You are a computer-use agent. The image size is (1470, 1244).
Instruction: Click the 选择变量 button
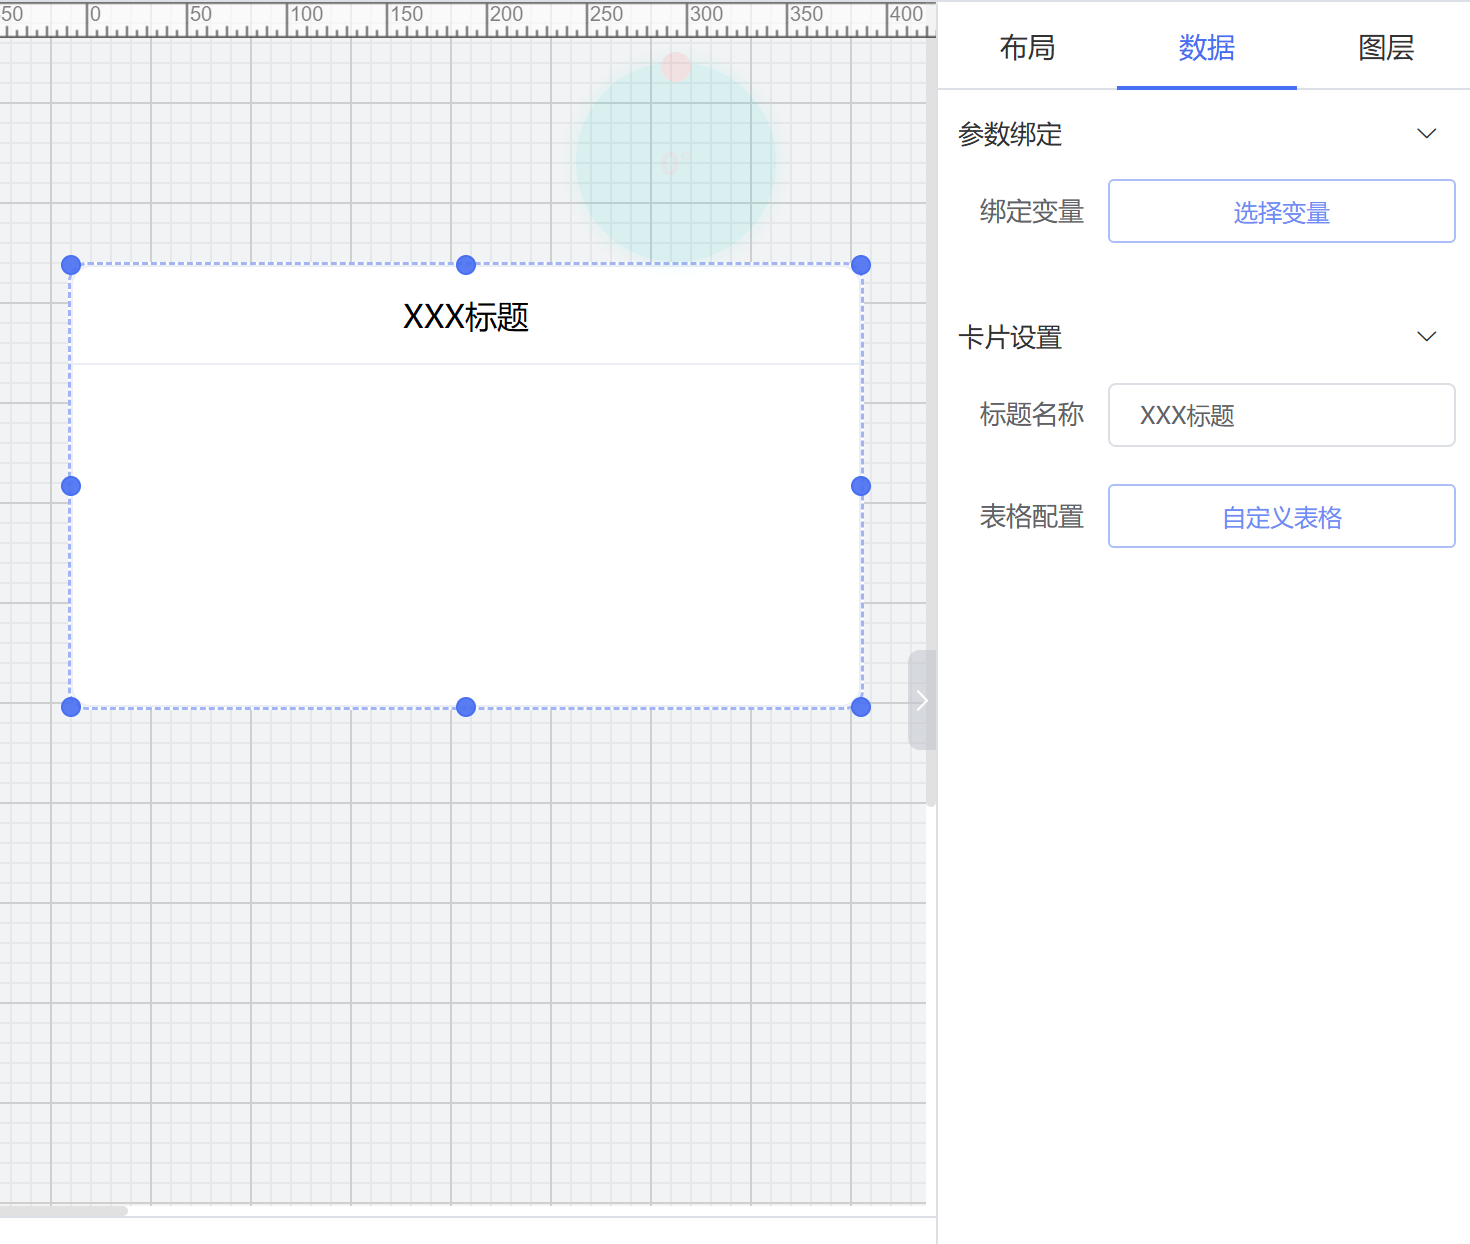point(1281,212)
